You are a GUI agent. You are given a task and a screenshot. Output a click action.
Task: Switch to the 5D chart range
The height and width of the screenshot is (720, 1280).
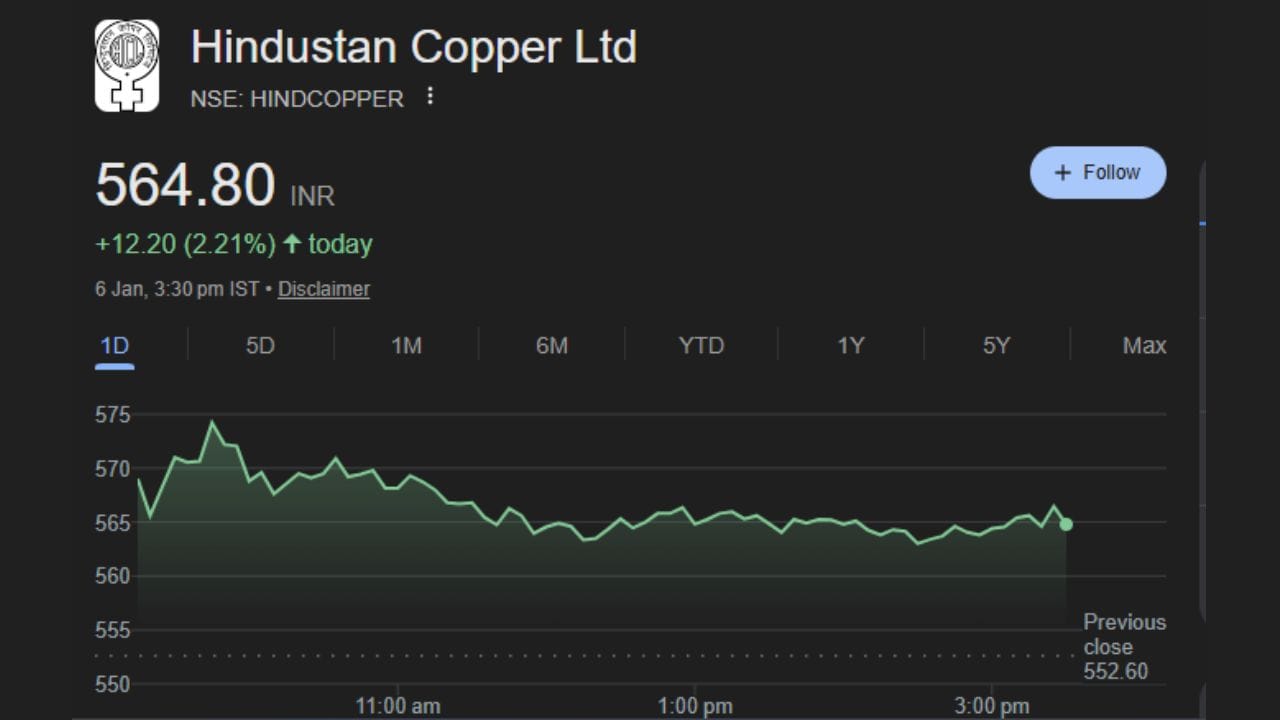[260, 346]
